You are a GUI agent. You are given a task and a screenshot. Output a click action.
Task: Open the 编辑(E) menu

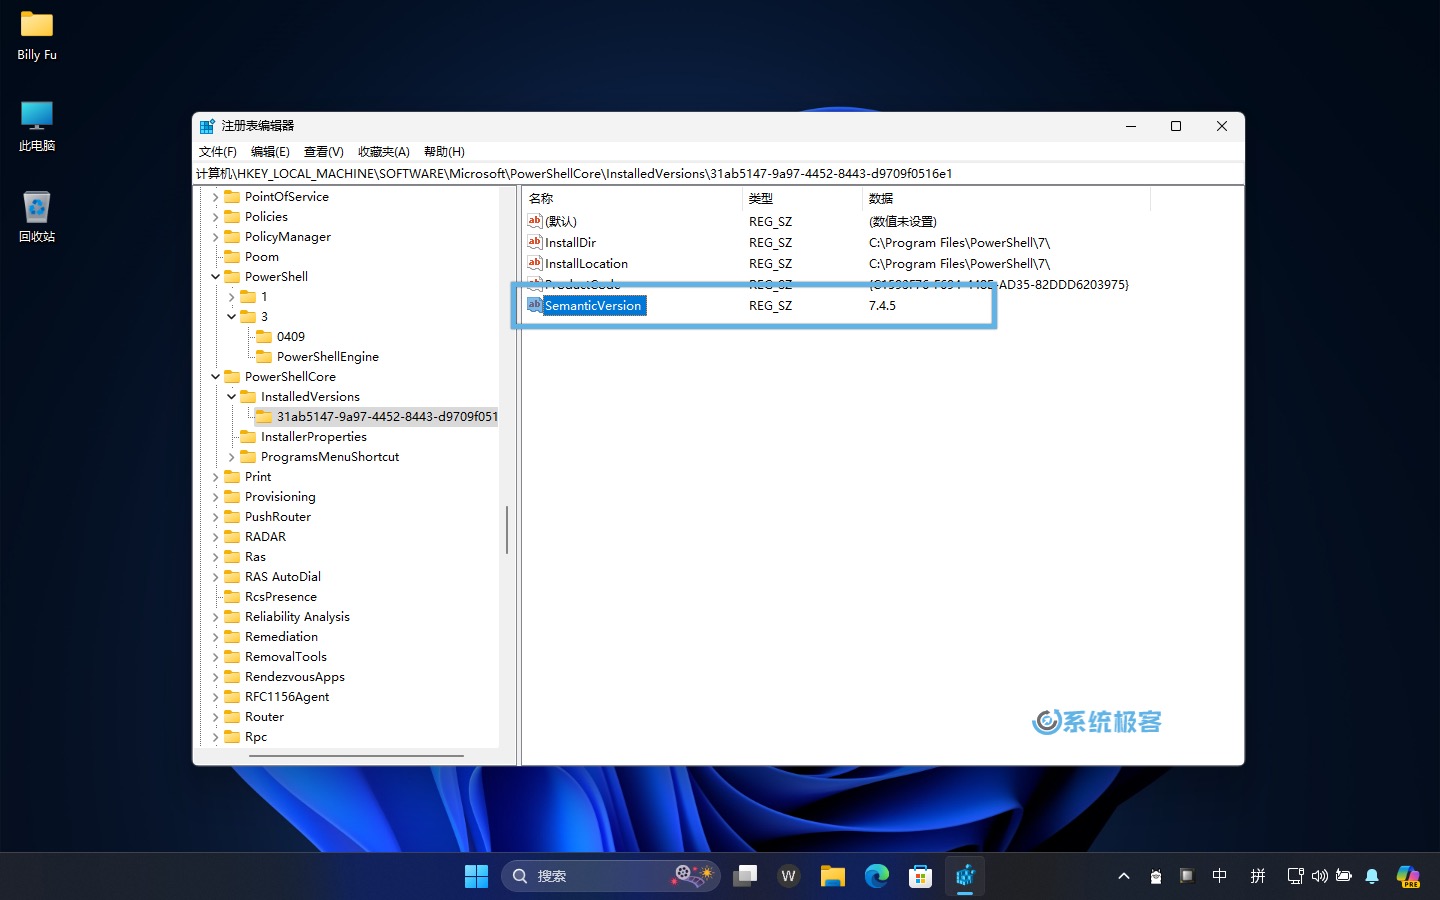coord(270,152)
